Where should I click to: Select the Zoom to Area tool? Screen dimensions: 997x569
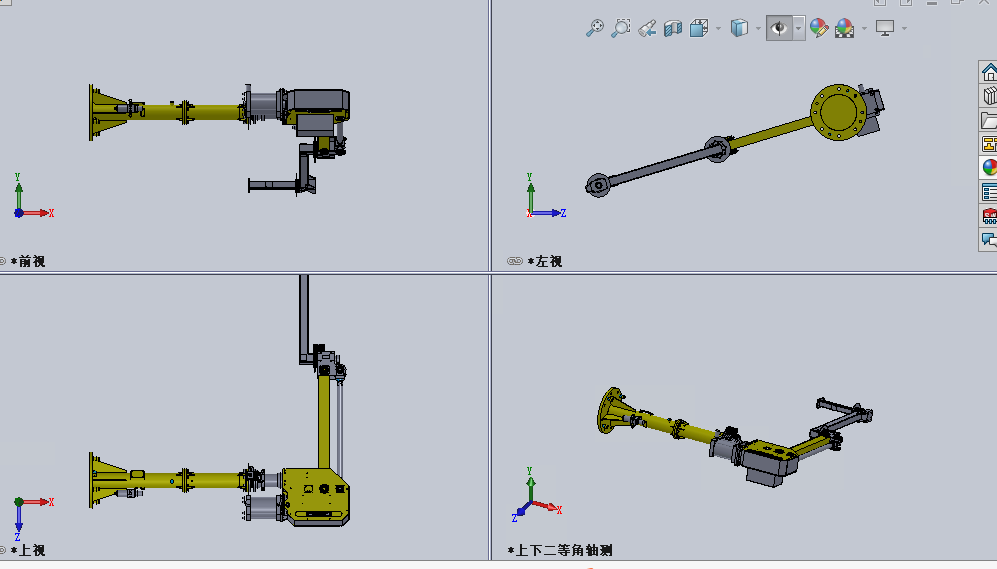pos(621,28)
